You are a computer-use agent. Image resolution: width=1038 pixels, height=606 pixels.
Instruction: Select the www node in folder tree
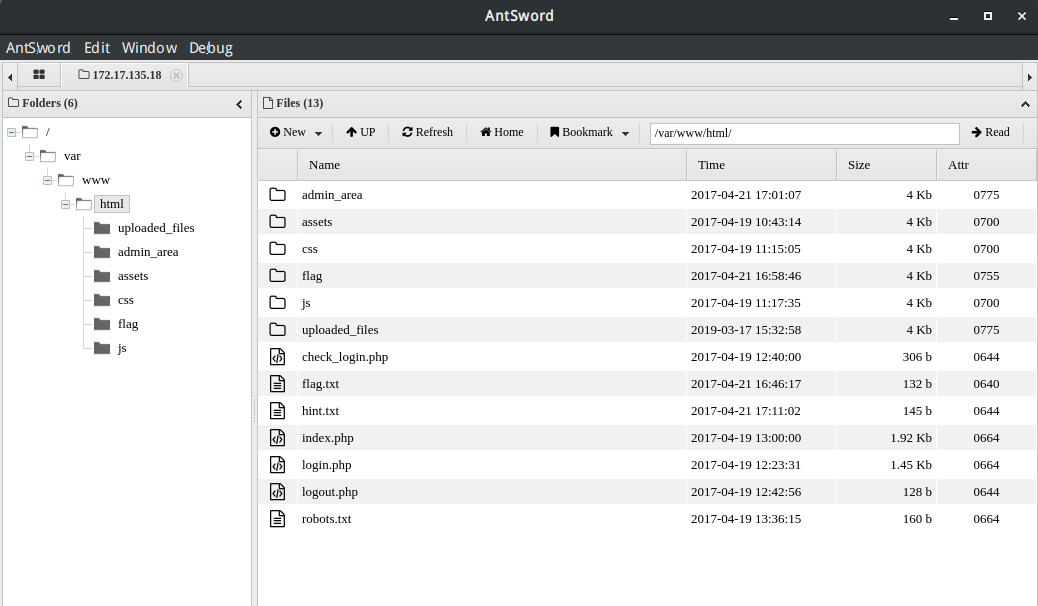(96, 180)
